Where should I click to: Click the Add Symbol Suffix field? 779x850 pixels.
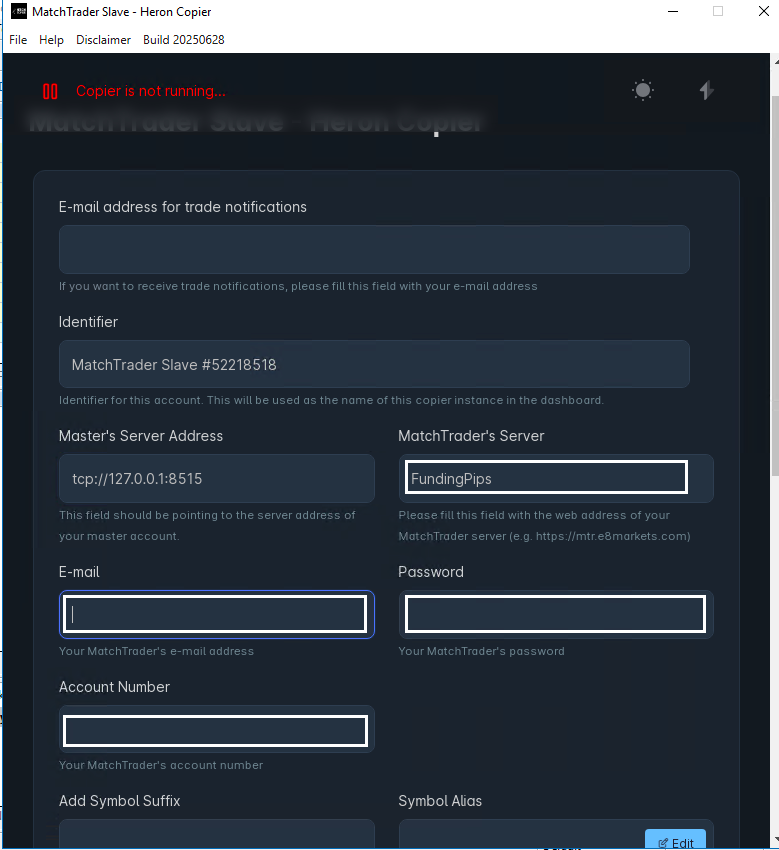coord(216,834)
